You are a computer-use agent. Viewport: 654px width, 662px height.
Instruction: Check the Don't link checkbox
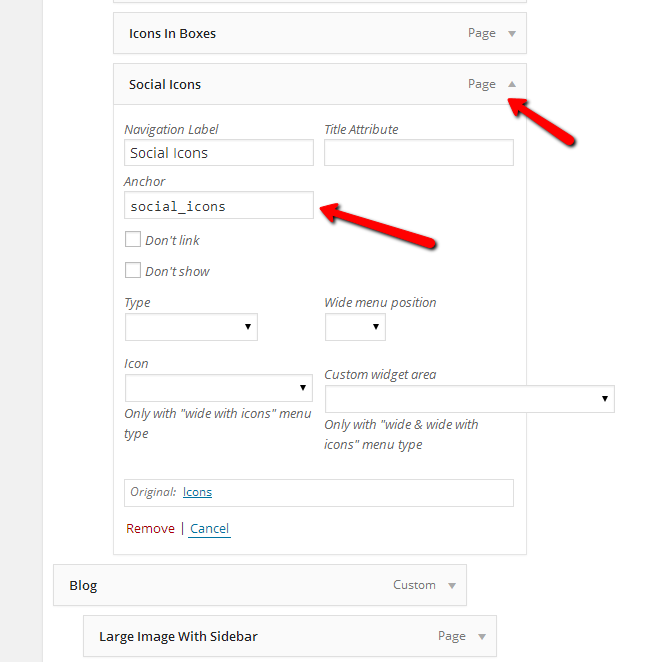coord(132,240)
